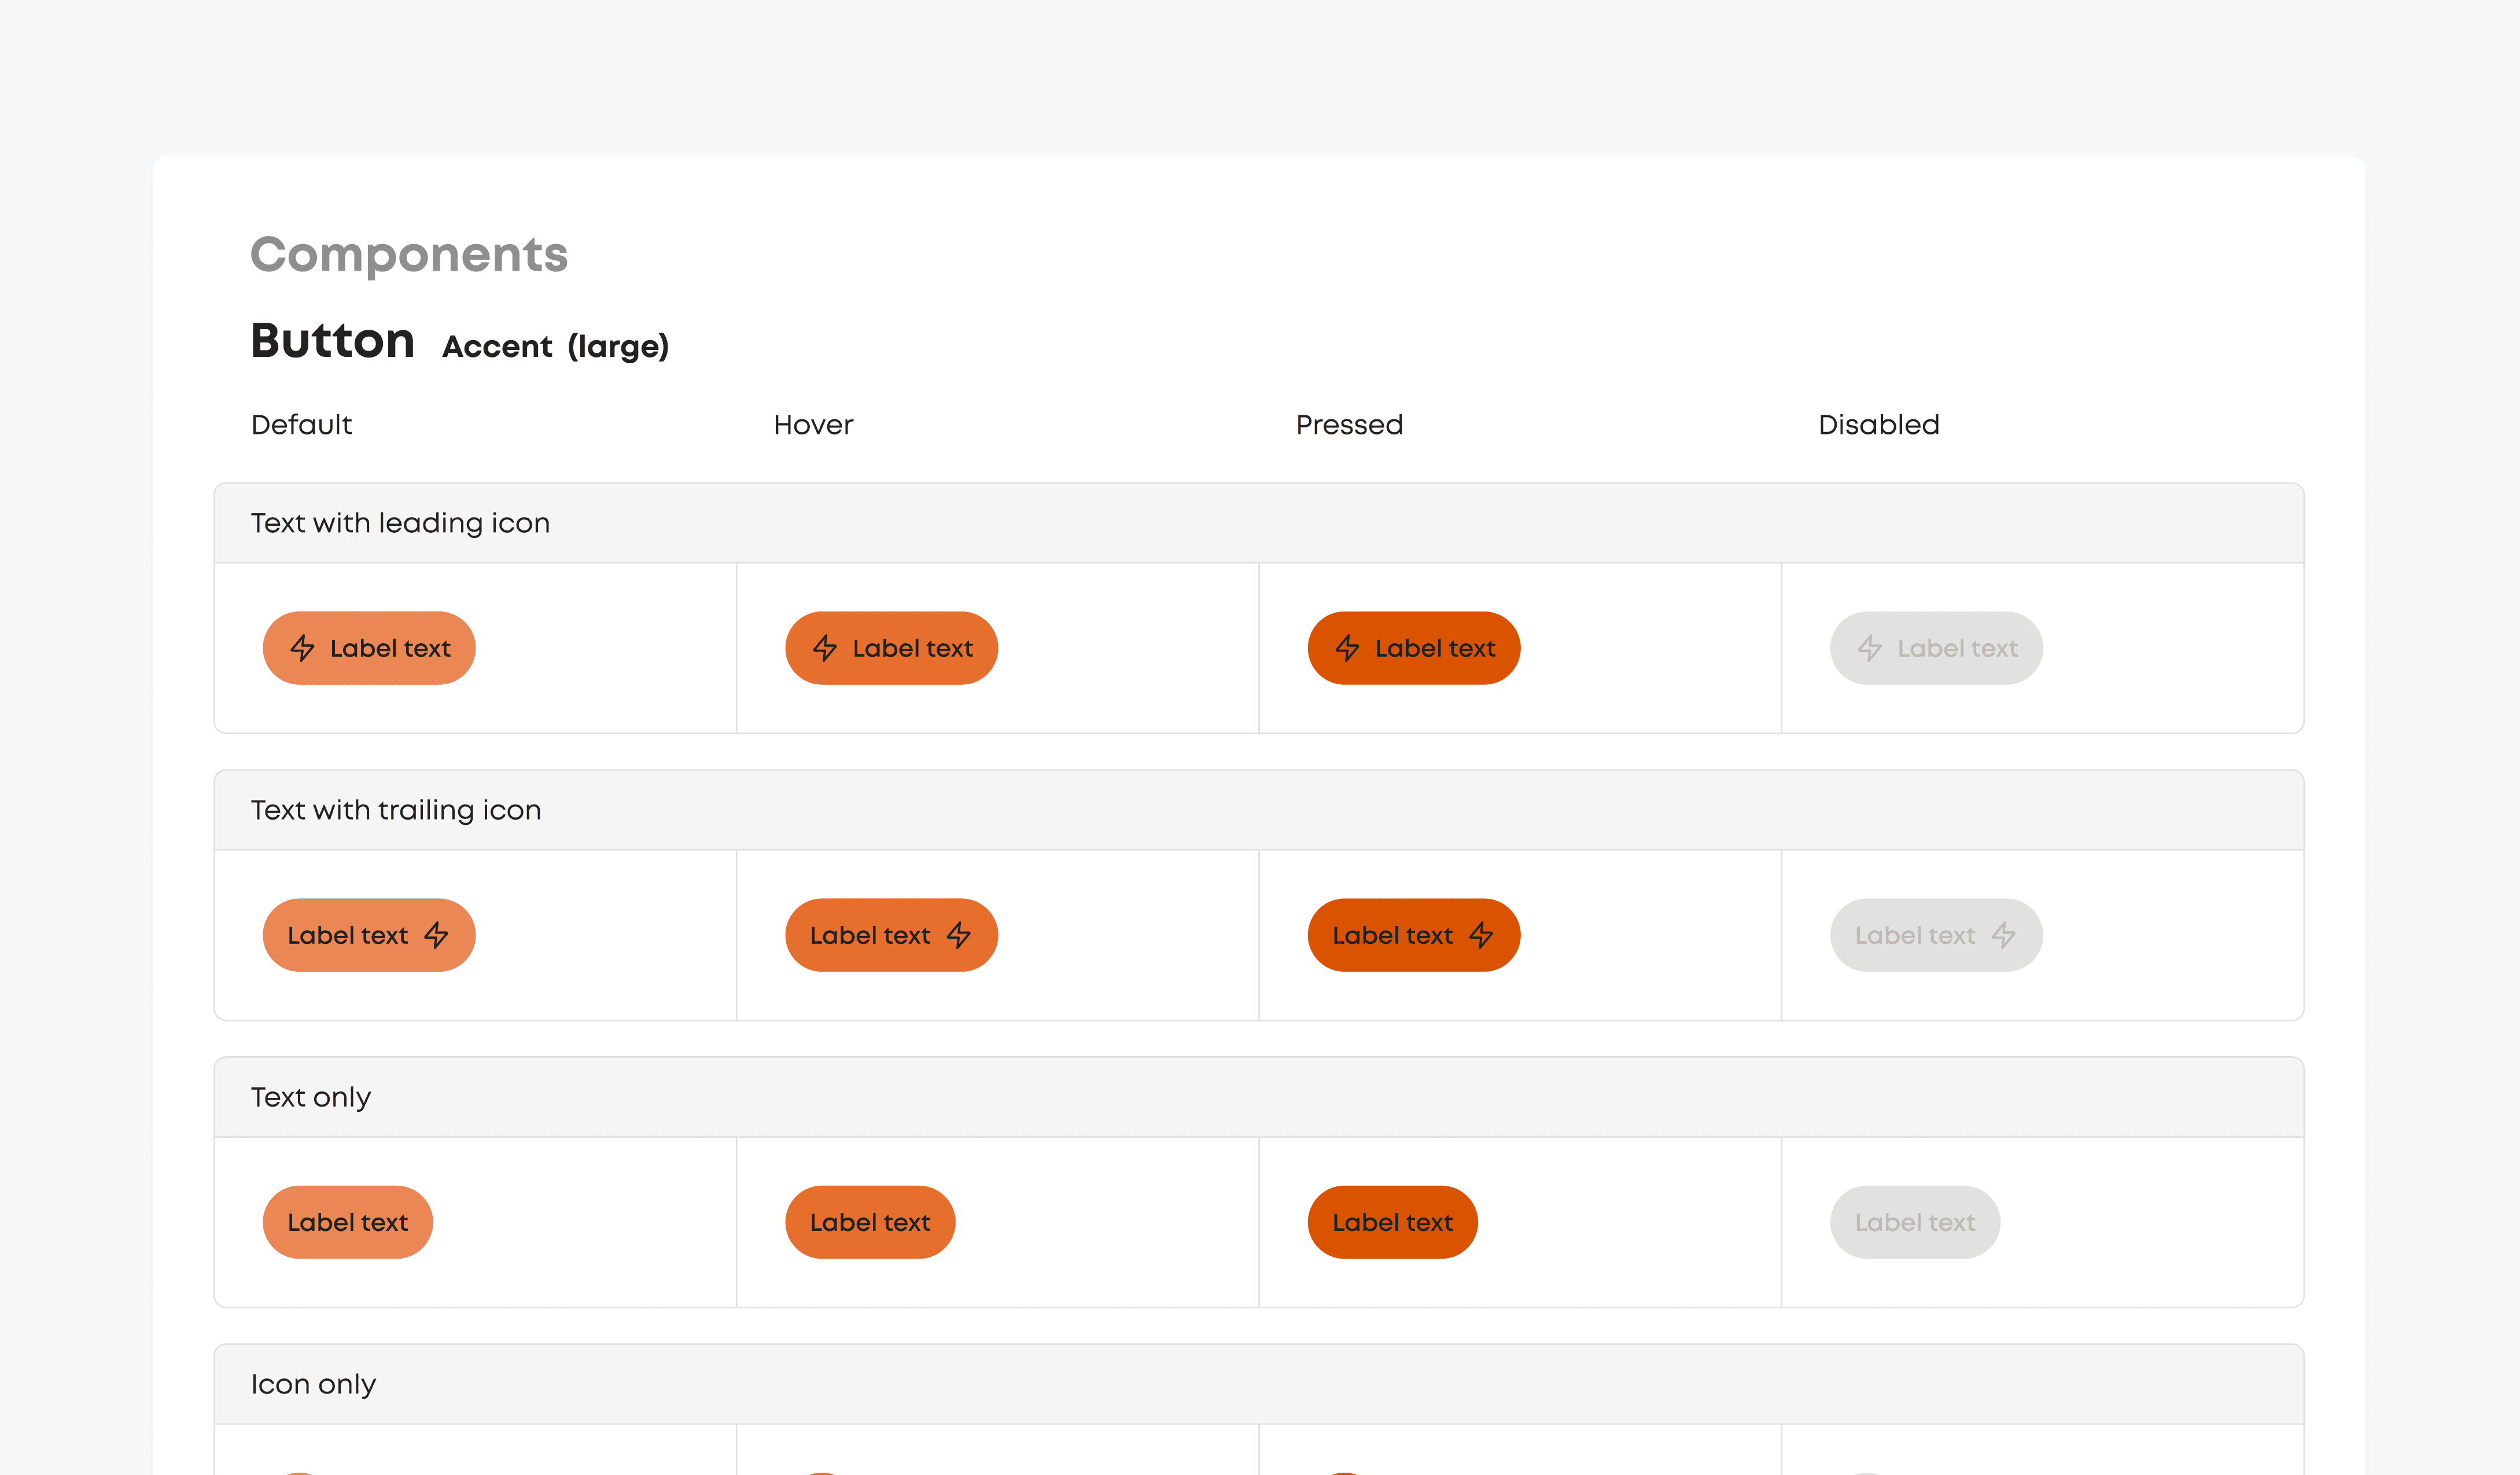Image resolution: width=2520 pixels, height=1475 pixels.
Task: Select the 'Text with trailing icon' section header
Action: pyautogui.click(x=396, y=810)
